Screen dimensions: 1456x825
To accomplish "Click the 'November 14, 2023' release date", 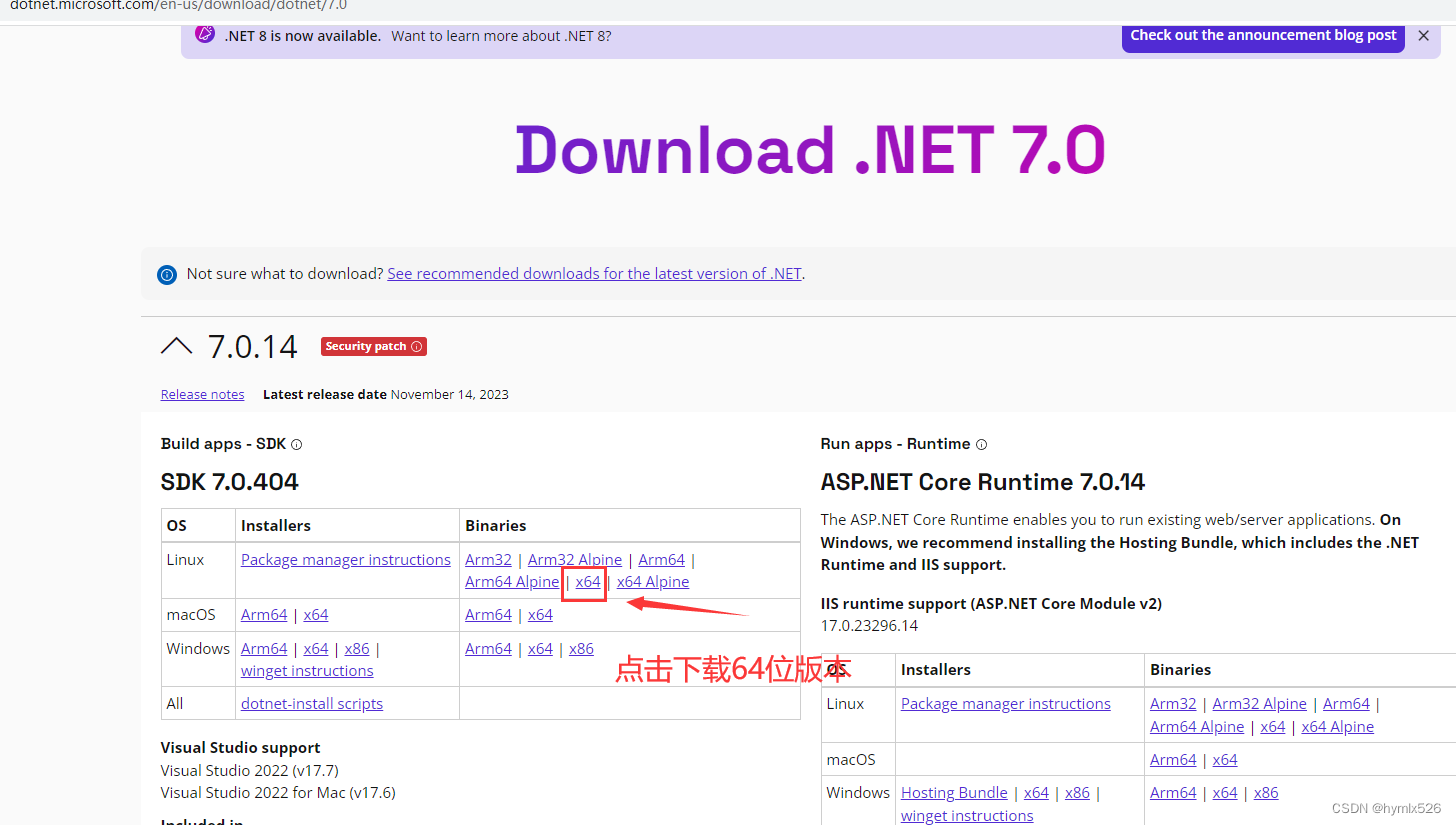I will coord(450,394).
